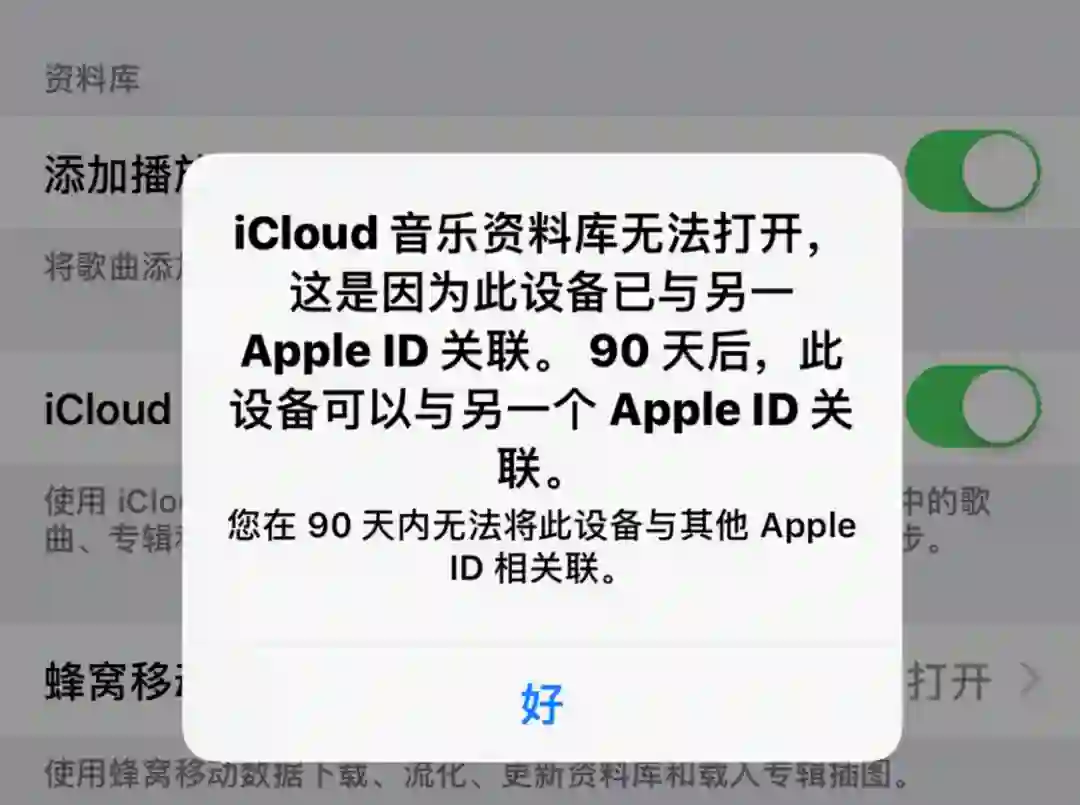Tap the bold iCloud 音乐资料库无法打开 headline
Viewport: 1080px width, 805px height.
point(528,233)
